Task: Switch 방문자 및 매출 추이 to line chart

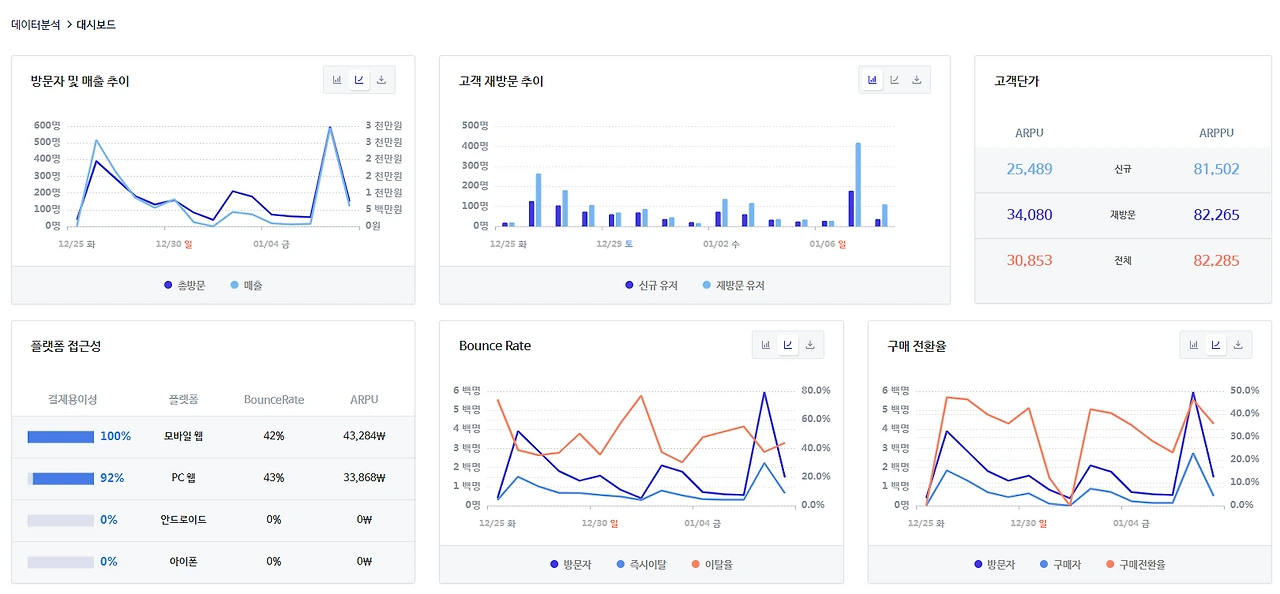Action: coord(359,80)
